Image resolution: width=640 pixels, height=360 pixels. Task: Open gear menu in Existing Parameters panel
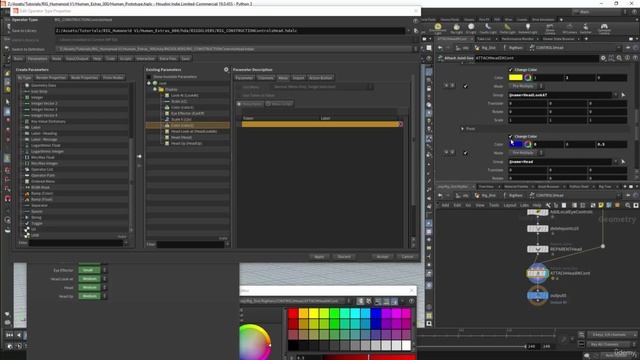[226, 69]
